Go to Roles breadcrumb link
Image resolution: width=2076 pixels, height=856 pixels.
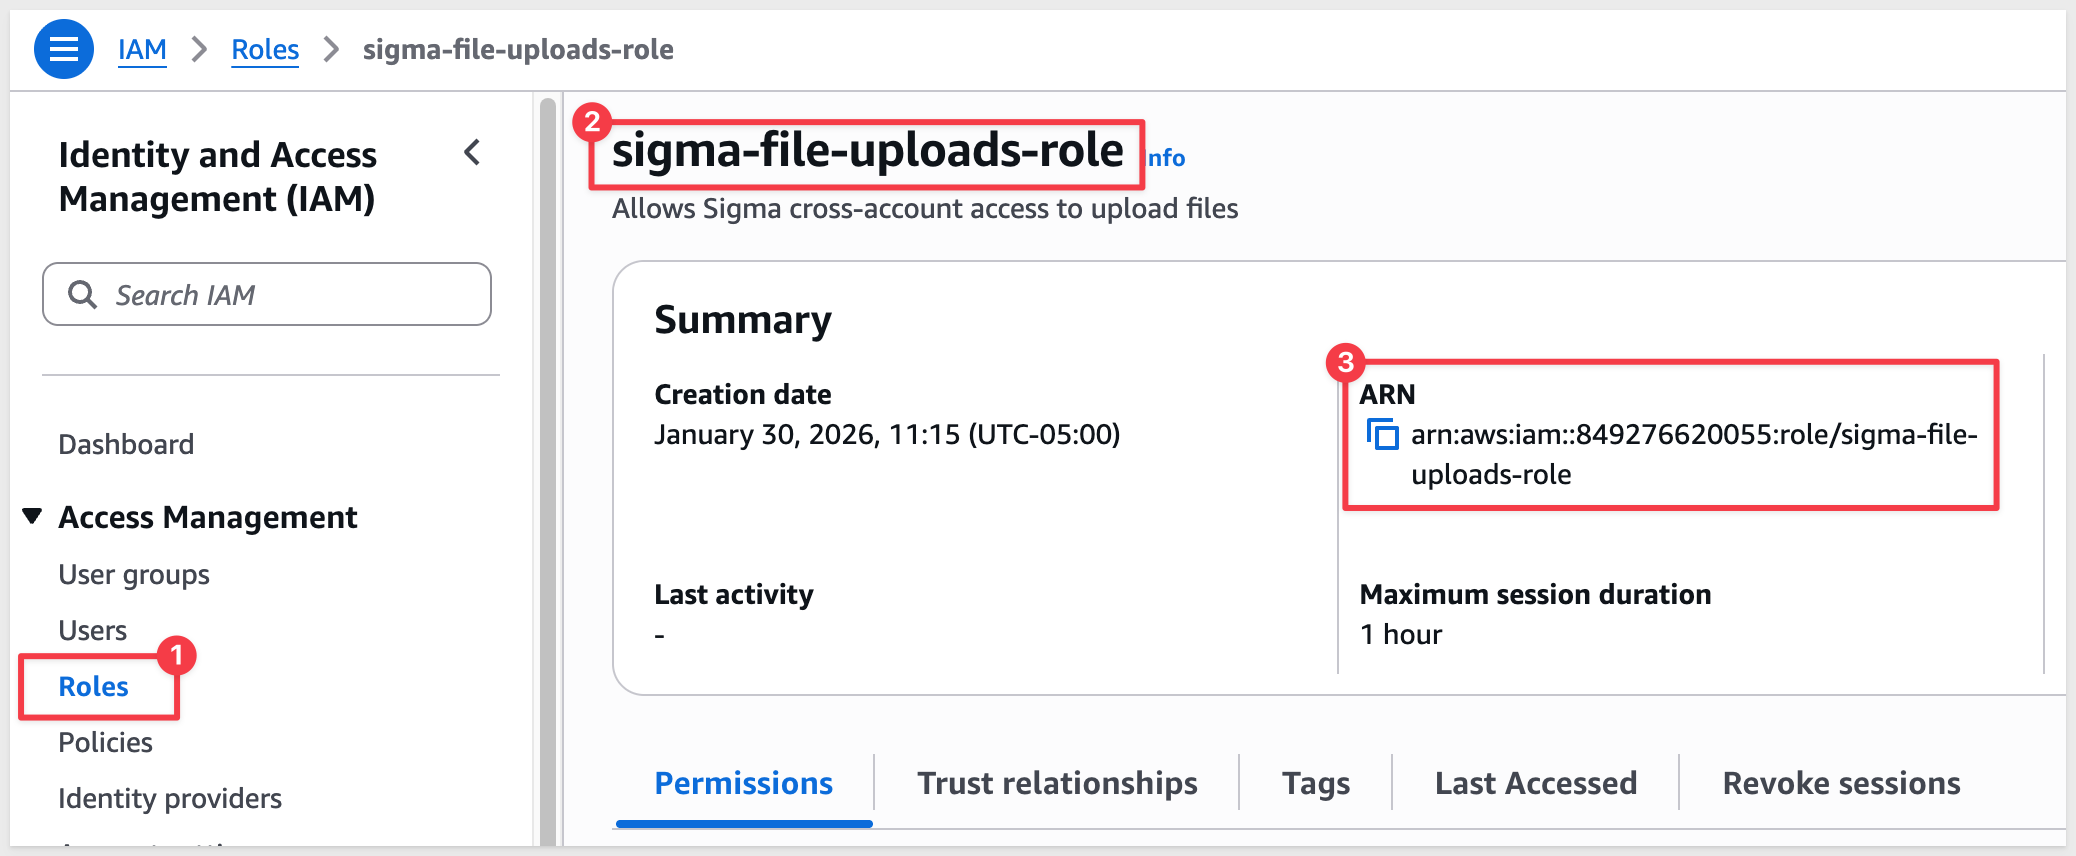265,49
